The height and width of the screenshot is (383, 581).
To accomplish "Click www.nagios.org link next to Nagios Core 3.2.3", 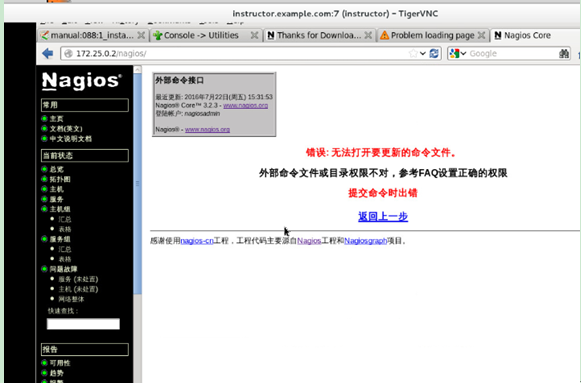I will click(245, 105).
